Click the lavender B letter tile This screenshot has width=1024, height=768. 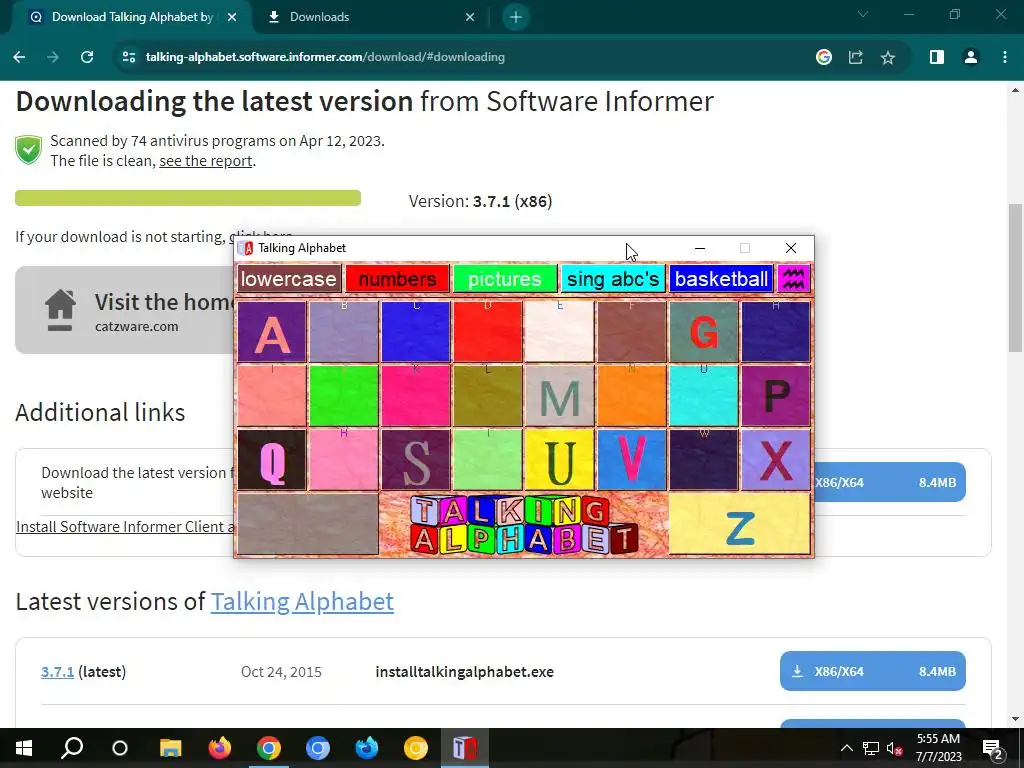click(x=344, y=331)
